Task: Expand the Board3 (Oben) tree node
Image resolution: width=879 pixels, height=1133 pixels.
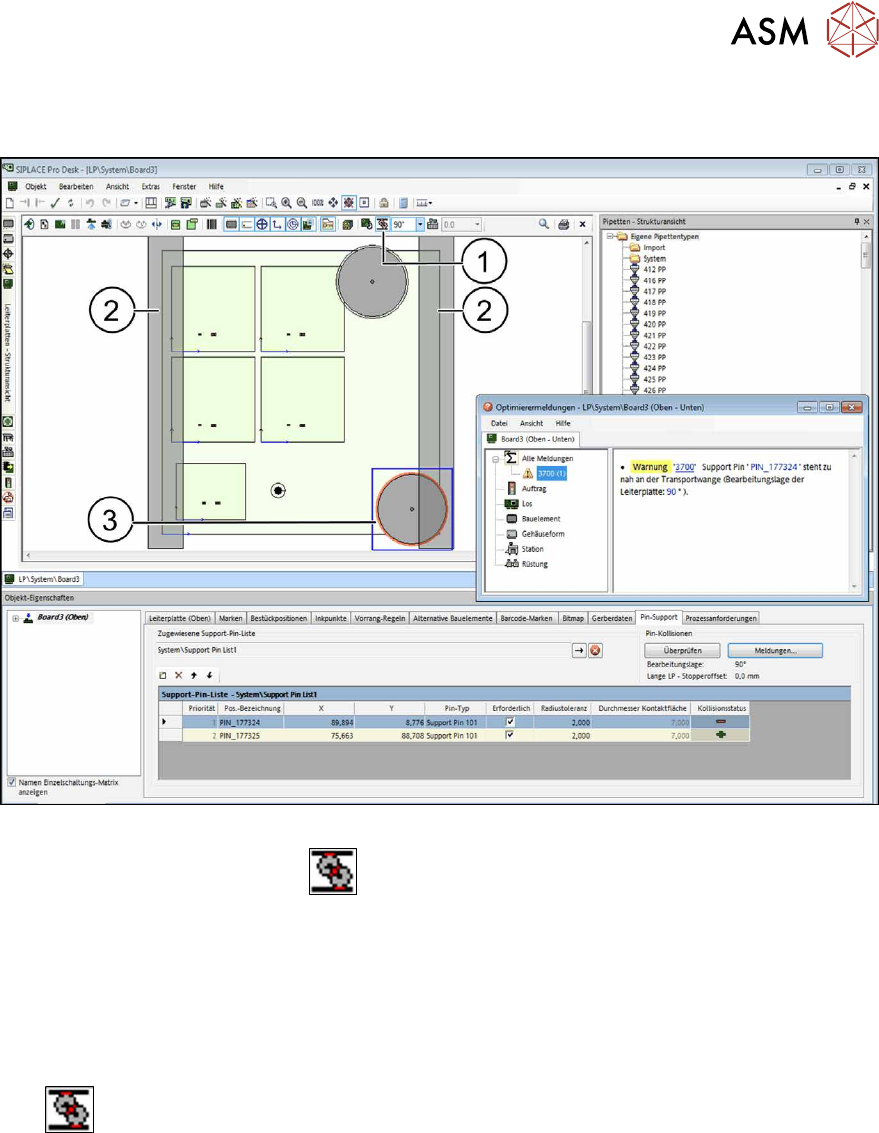Action: (x=15, y=618)
